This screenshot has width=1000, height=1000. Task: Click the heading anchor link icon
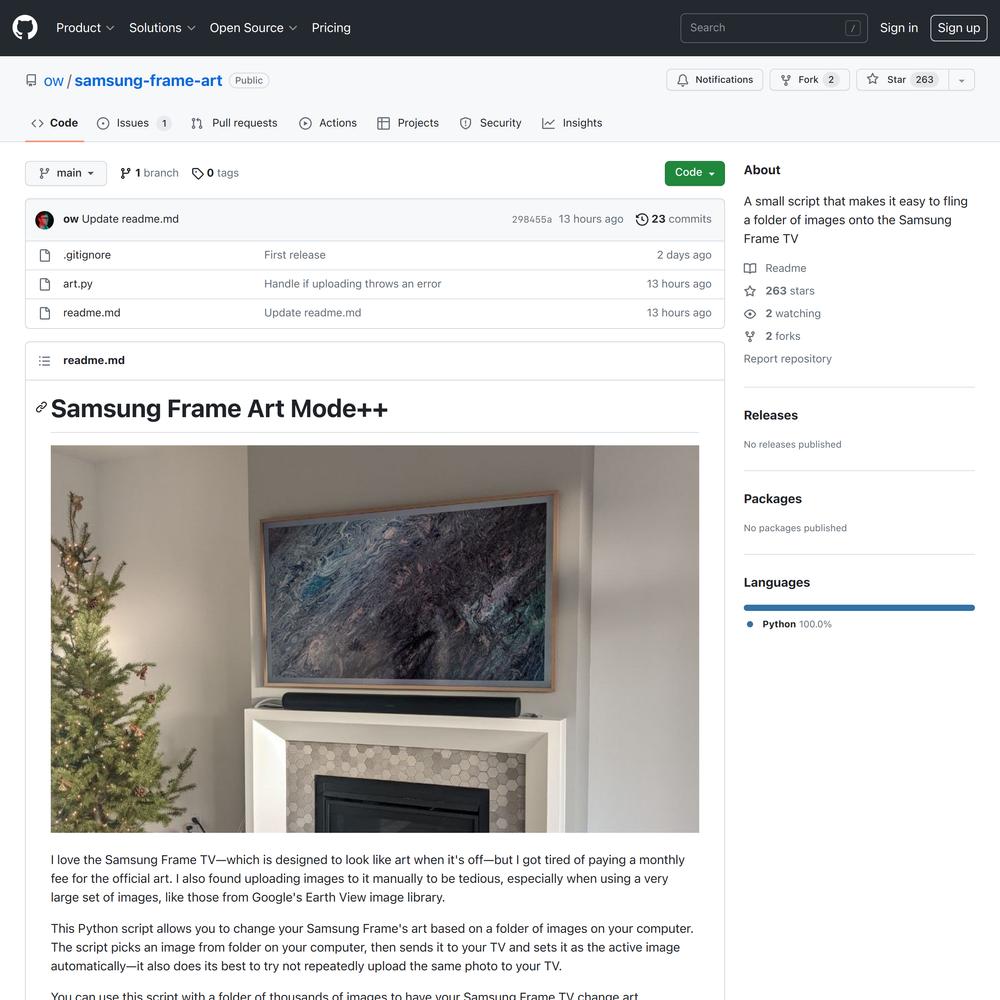pyautogui.click(x=41, y=408)
